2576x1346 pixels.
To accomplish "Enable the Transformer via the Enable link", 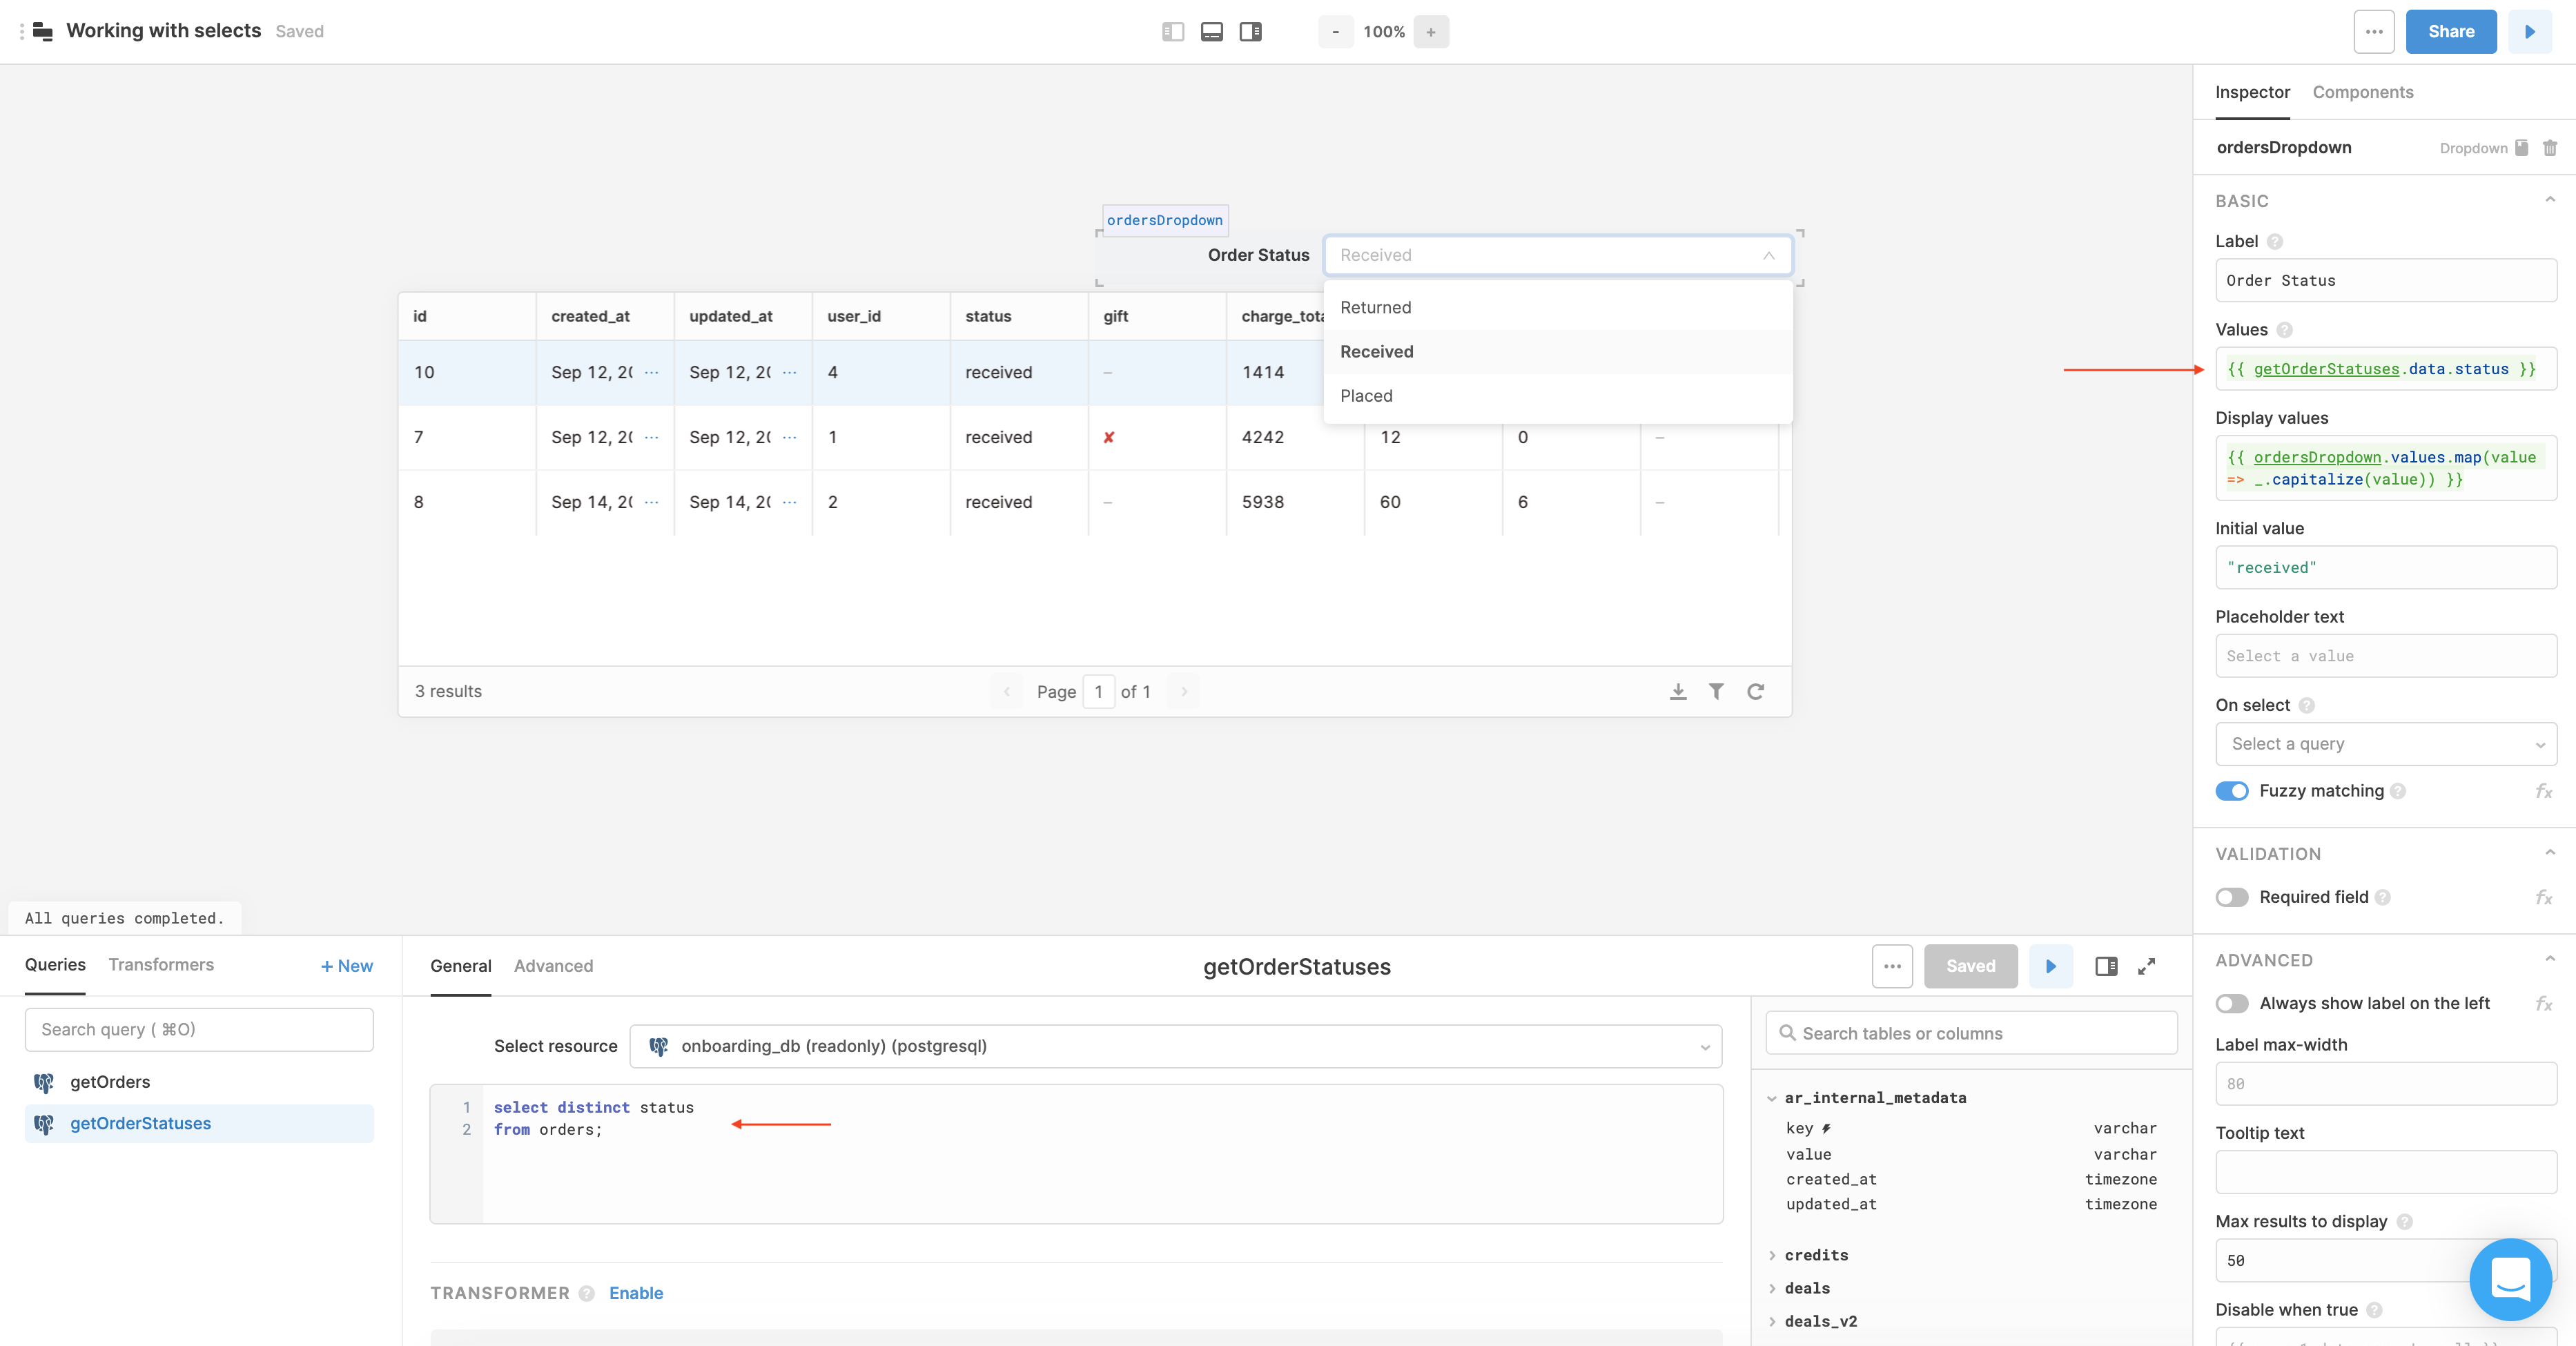I will 636,1293.
